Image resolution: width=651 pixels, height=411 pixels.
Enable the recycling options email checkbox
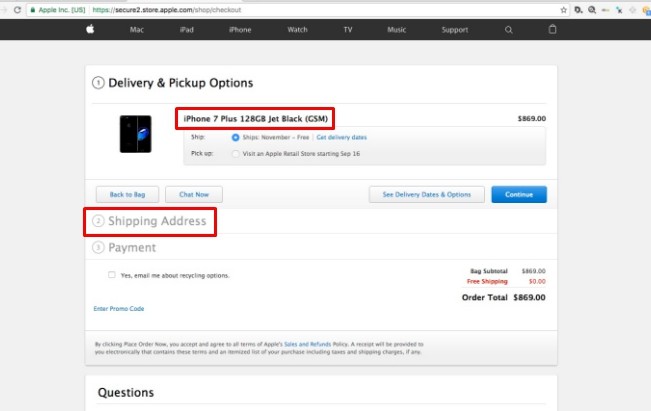111,275
